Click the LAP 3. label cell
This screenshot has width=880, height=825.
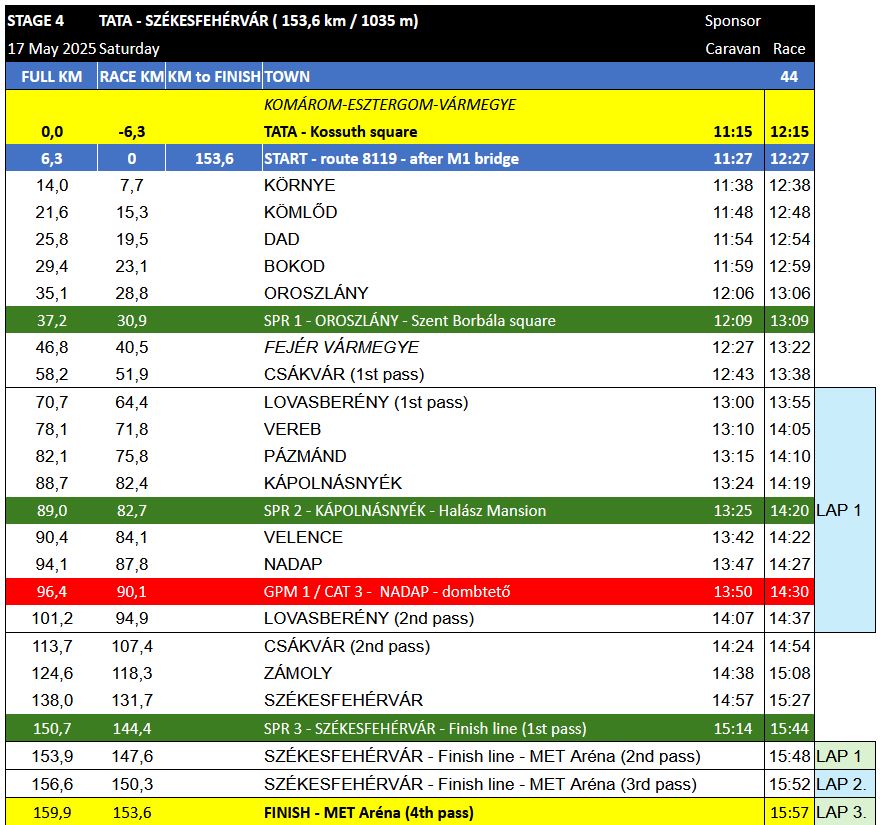pyautogui.click(x=841, y=813)
